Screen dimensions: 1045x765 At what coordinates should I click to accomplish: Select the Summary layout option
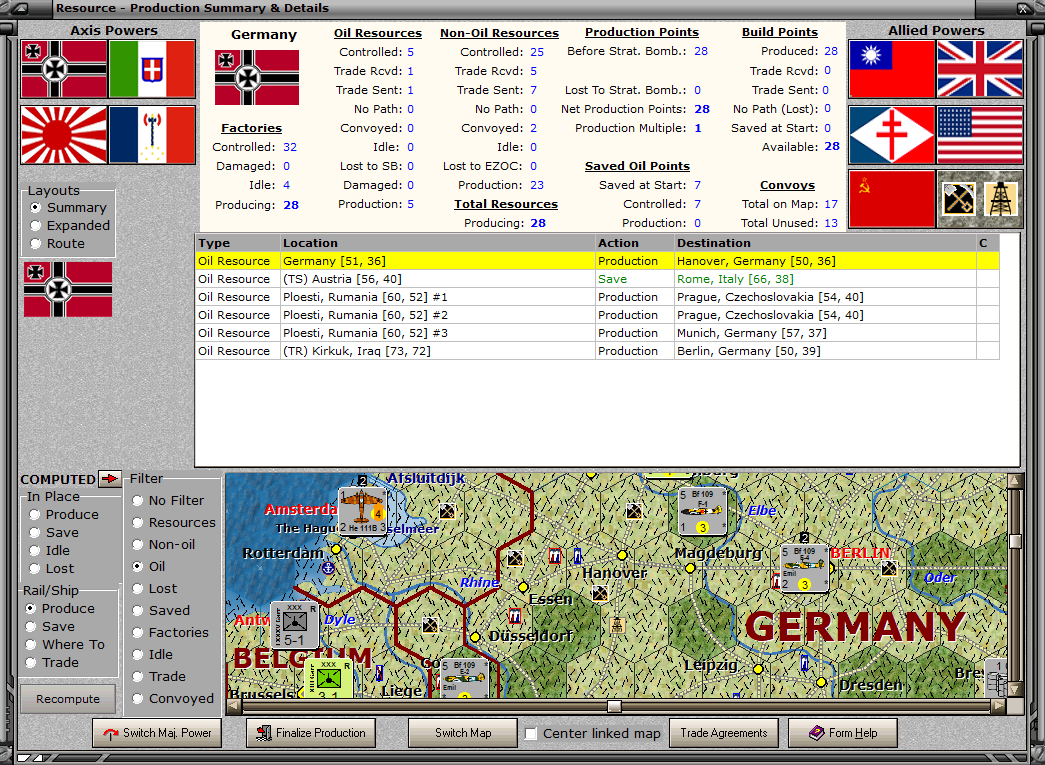click(68, 208)
